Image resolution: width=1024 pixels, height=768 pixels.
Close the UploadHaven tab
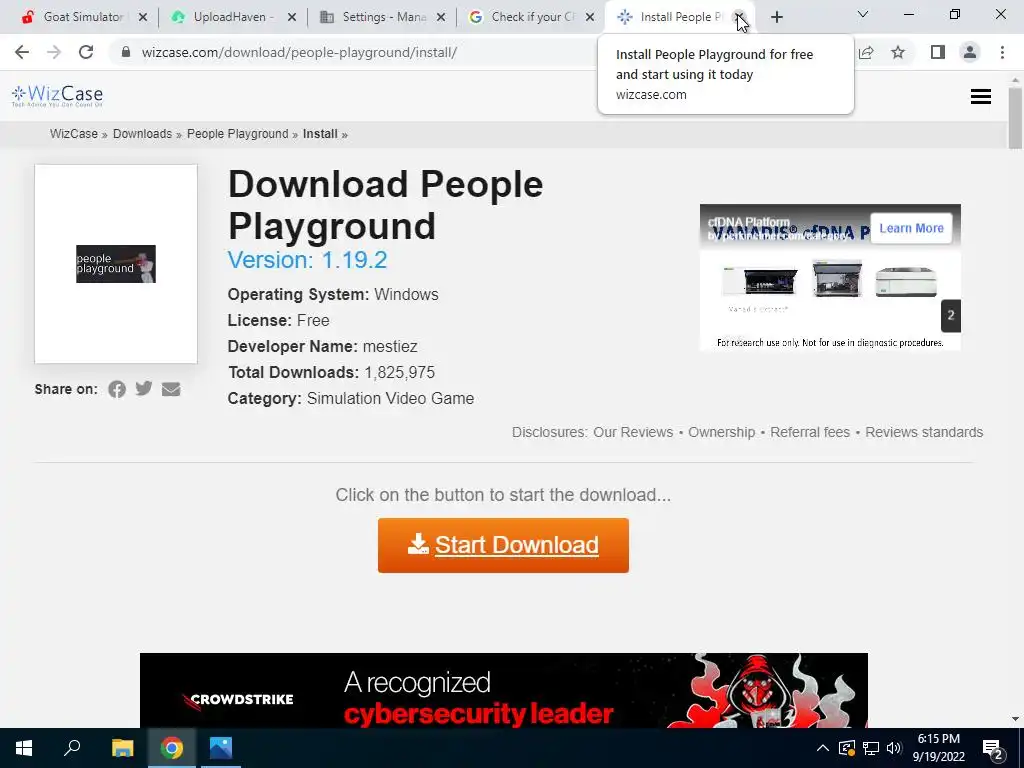292,17
